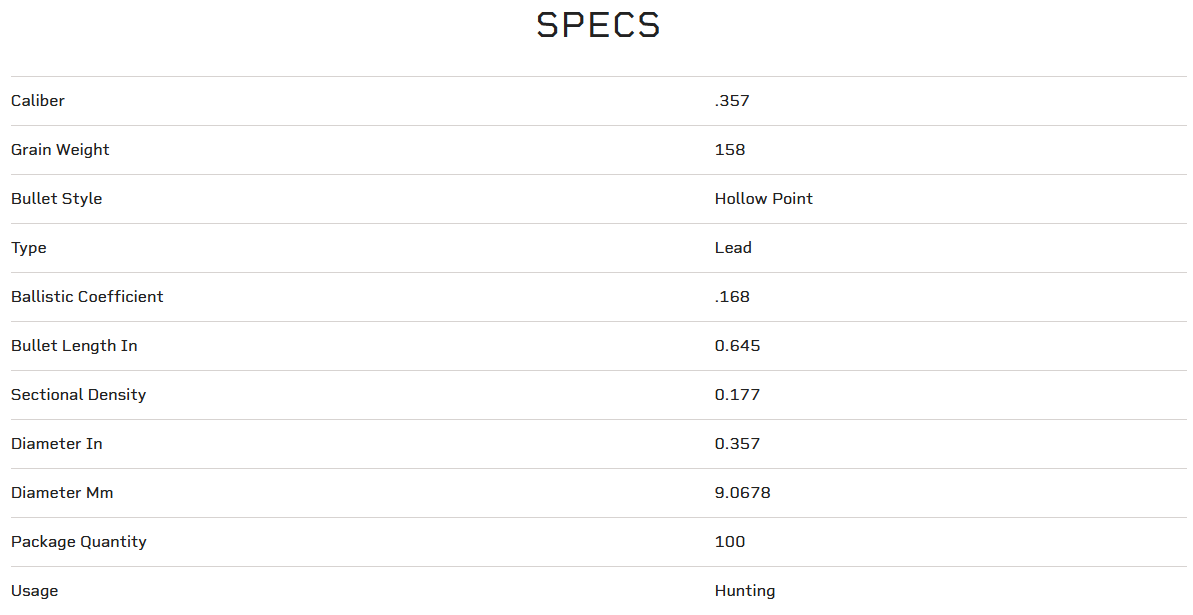The height and width of the screenshot is (615, 1193).
Task: Click the Caliber label
Action: coord(38,101)
